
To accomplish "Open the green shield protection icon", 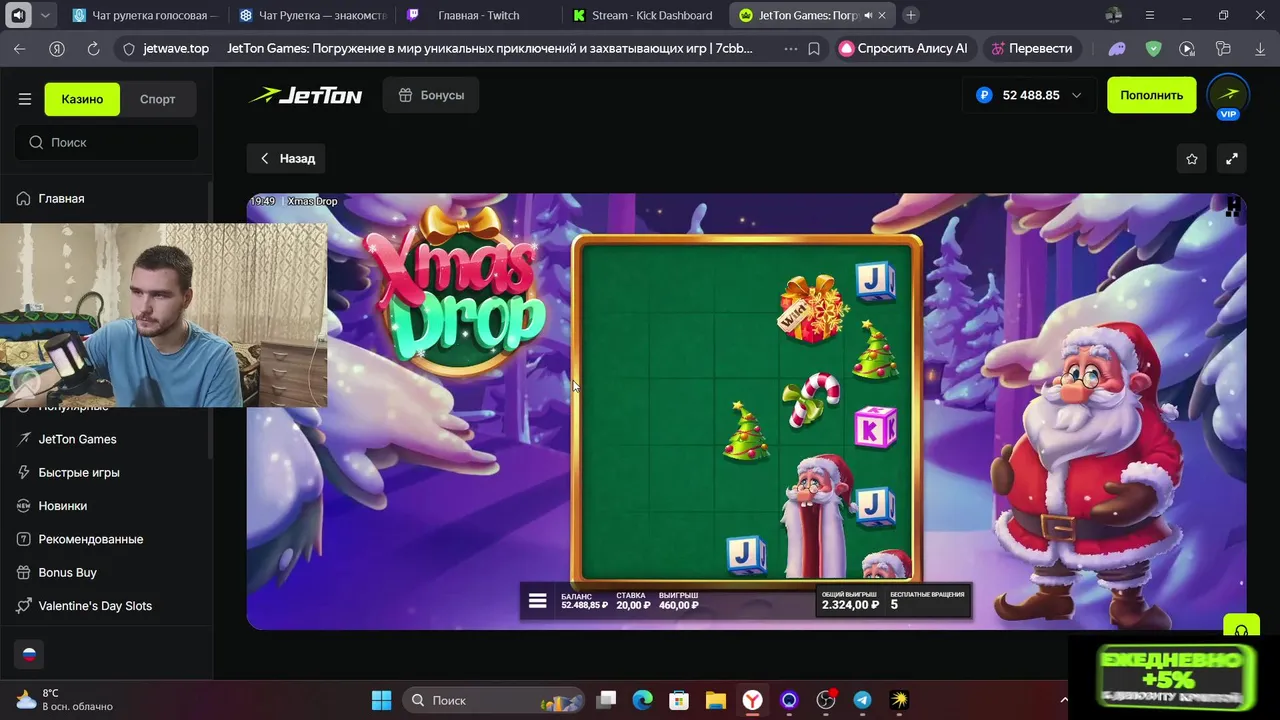I will pos(1153,48).
